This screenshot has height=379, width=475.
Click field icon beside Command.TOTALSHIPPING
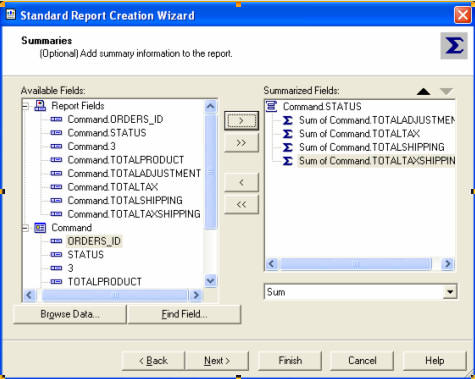click(56, 200)
